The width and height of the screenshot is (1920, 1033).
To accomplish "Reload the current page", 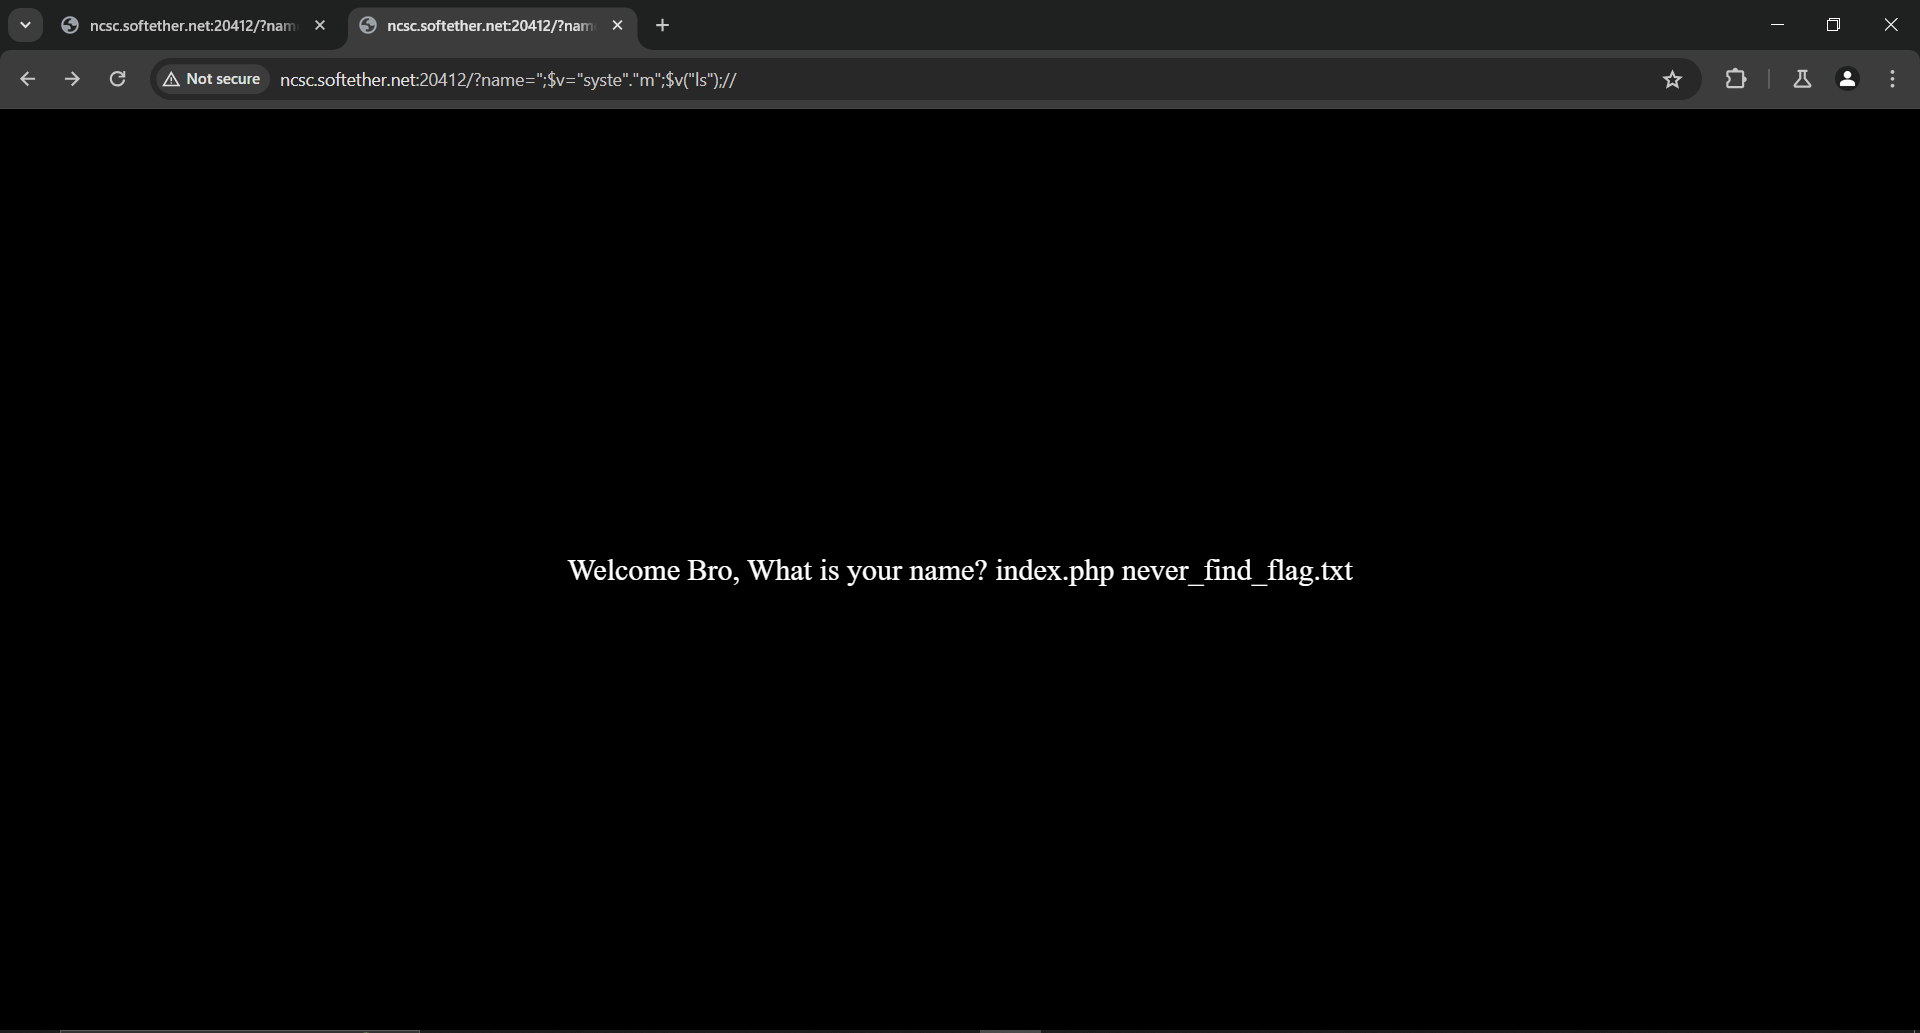I will click(x=117, y=79).
